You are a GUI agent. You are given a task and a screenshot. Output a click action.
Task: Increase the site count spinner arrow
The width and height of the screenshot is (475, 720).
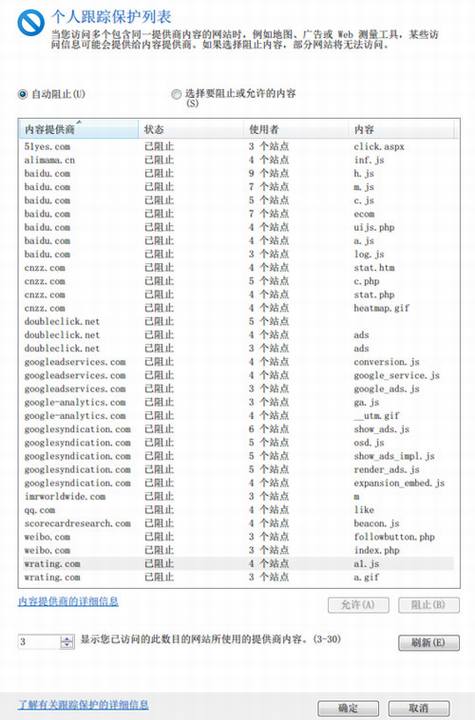pyautogui.click(x=67, y=639)
